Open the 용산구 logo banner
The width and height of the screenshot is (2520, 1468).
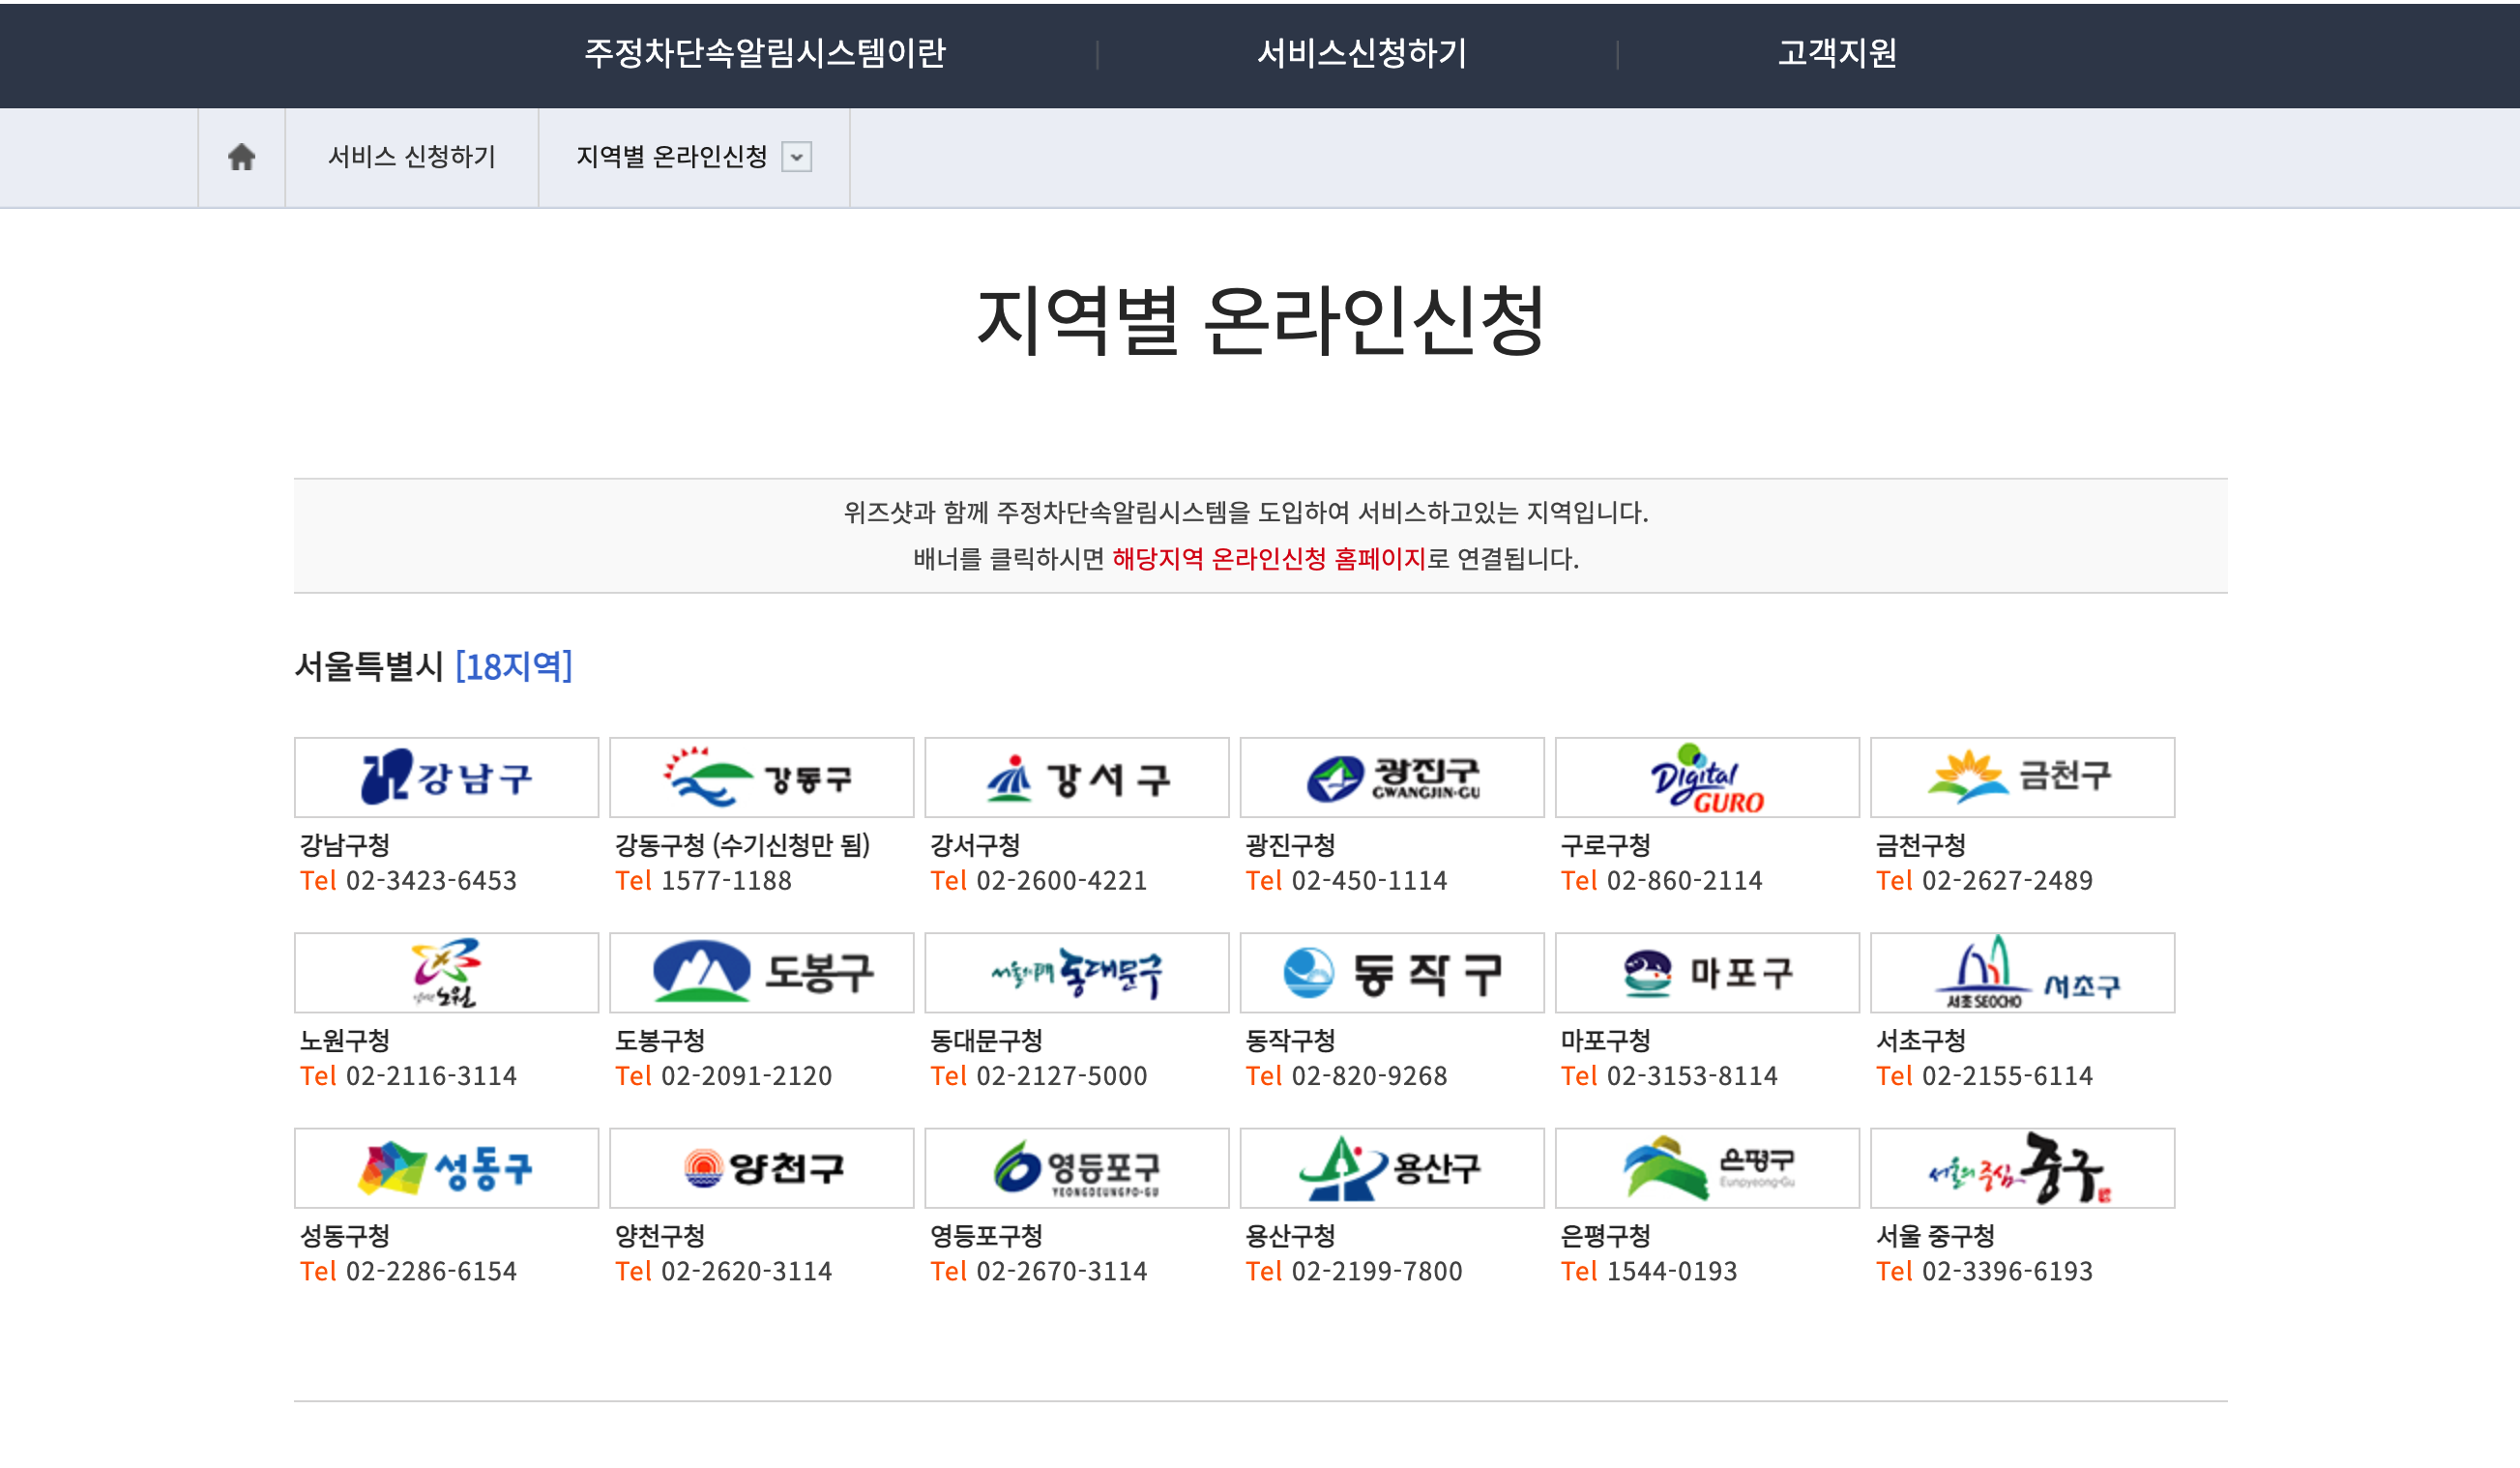point(1392,1168)
